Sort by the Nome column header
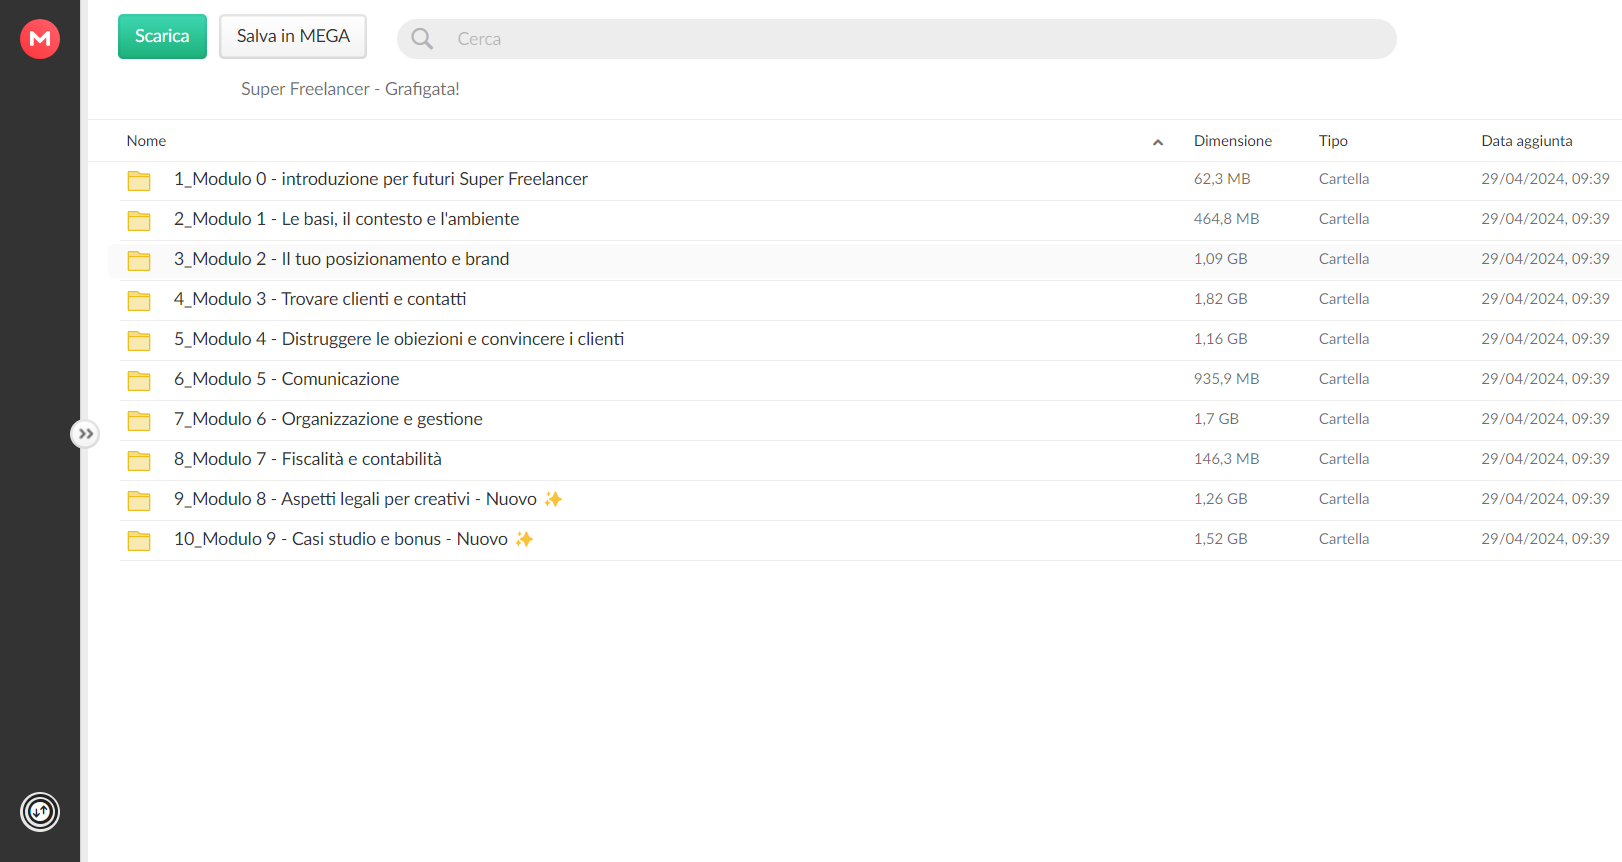The height and width of the screenshot is (862, 1622). click(146, 141)
